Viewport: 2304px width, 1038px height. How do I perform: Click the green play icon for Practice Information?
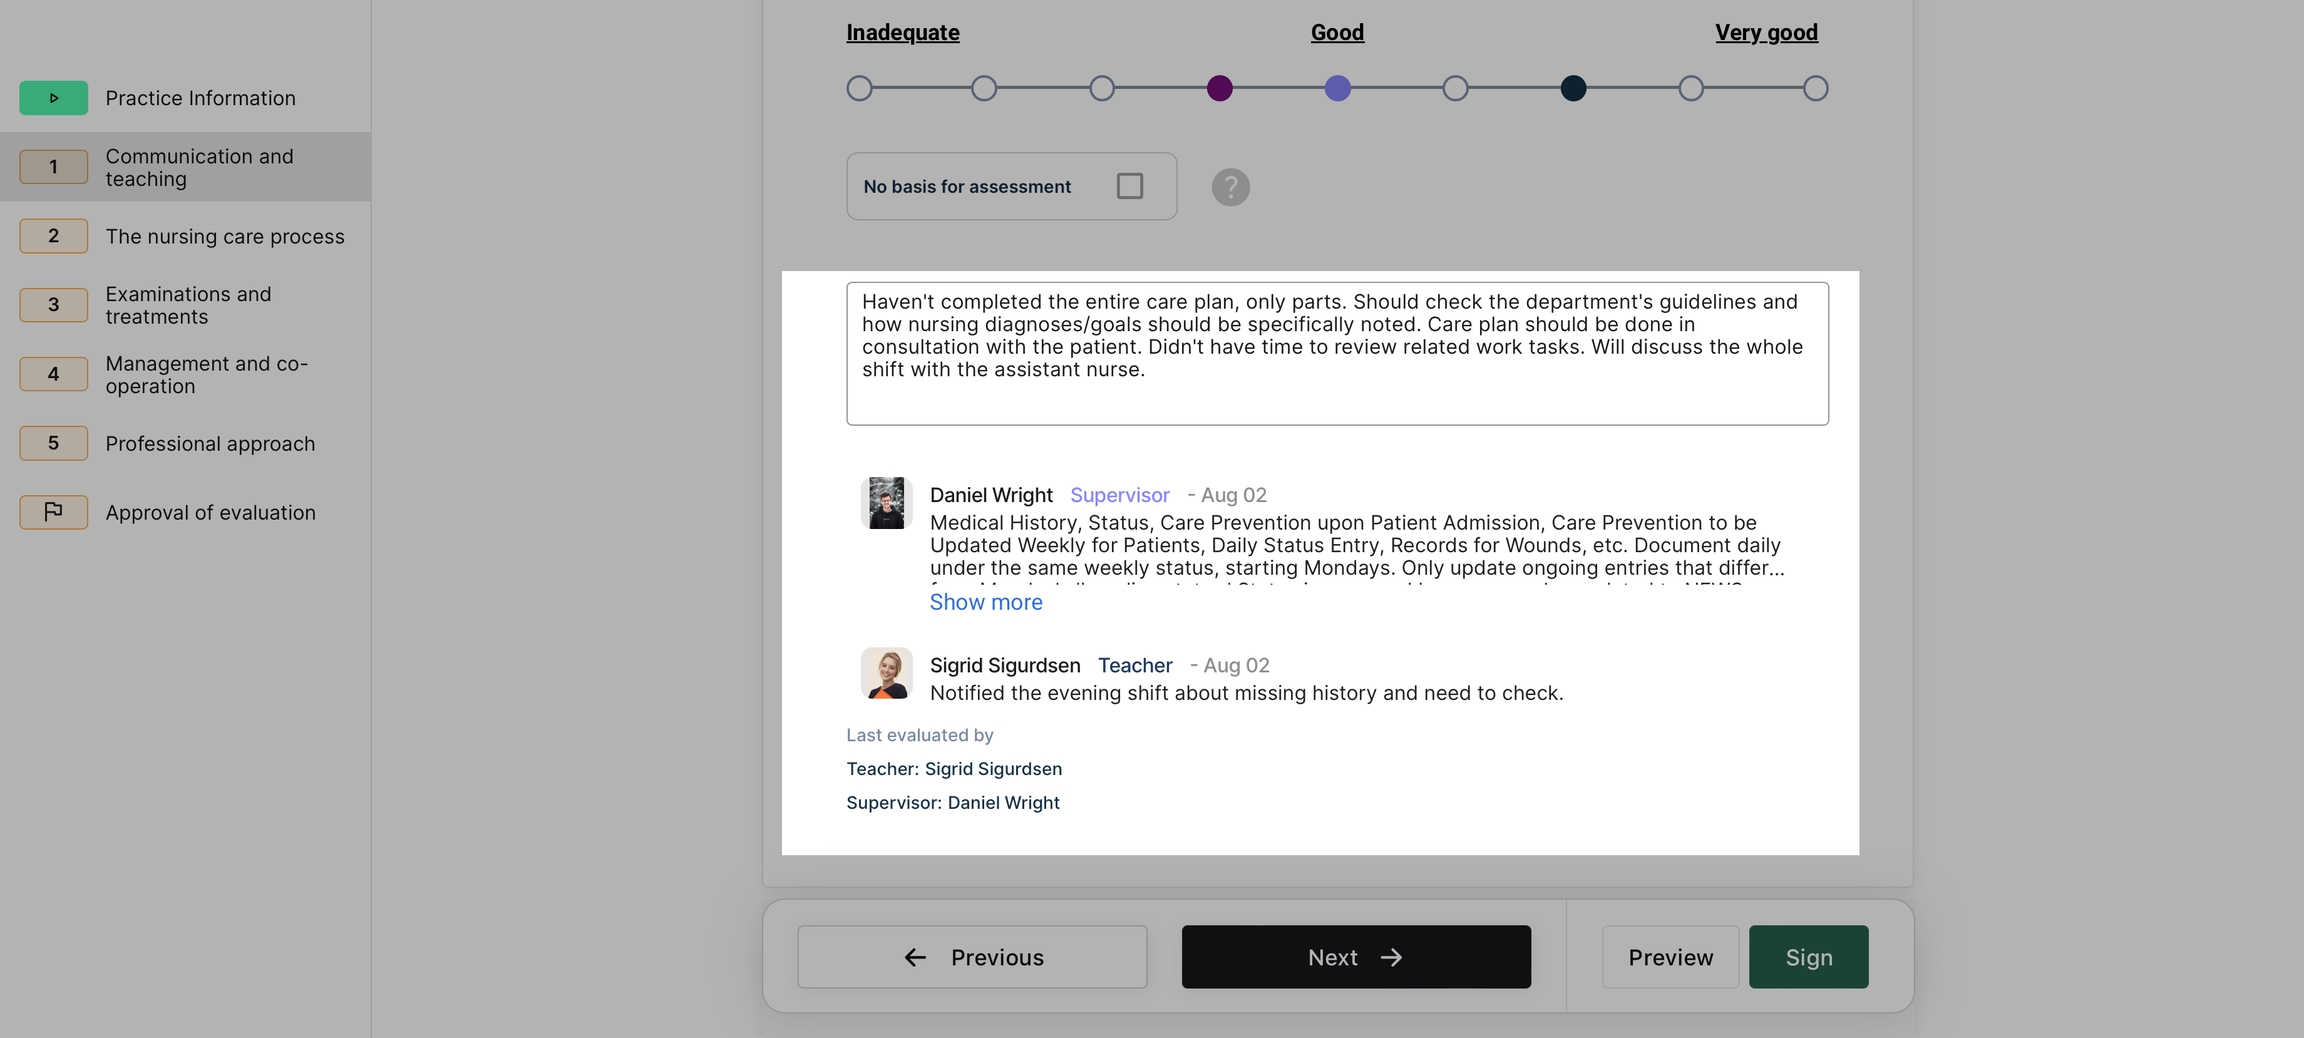pyautogui.click(x=54, y=98)
